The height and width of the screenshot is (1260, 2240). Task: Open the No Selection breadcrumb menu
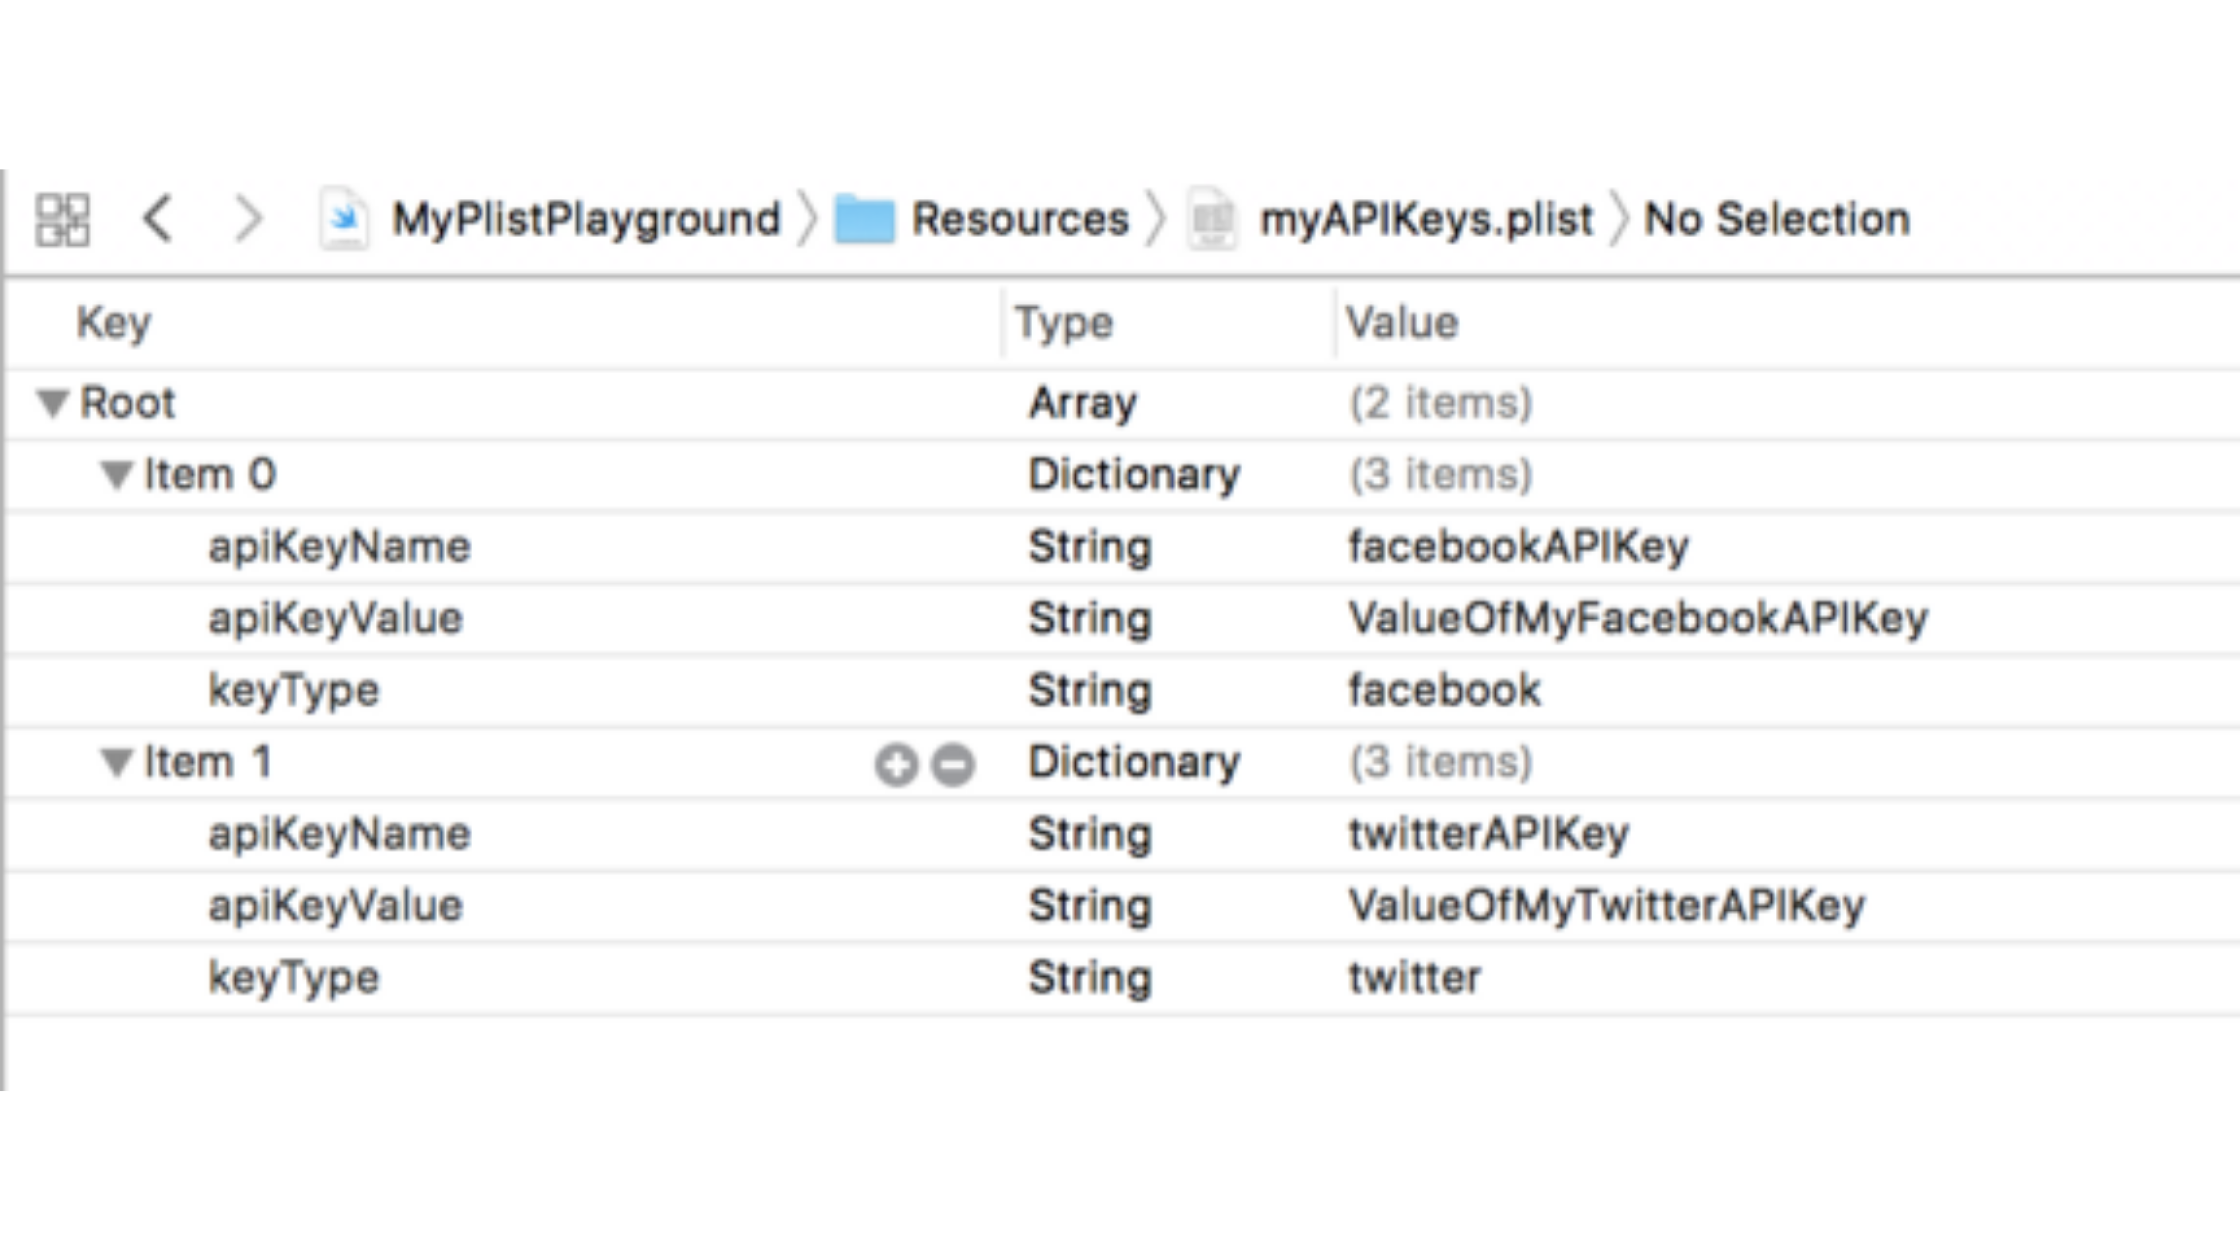[1777, 219]
